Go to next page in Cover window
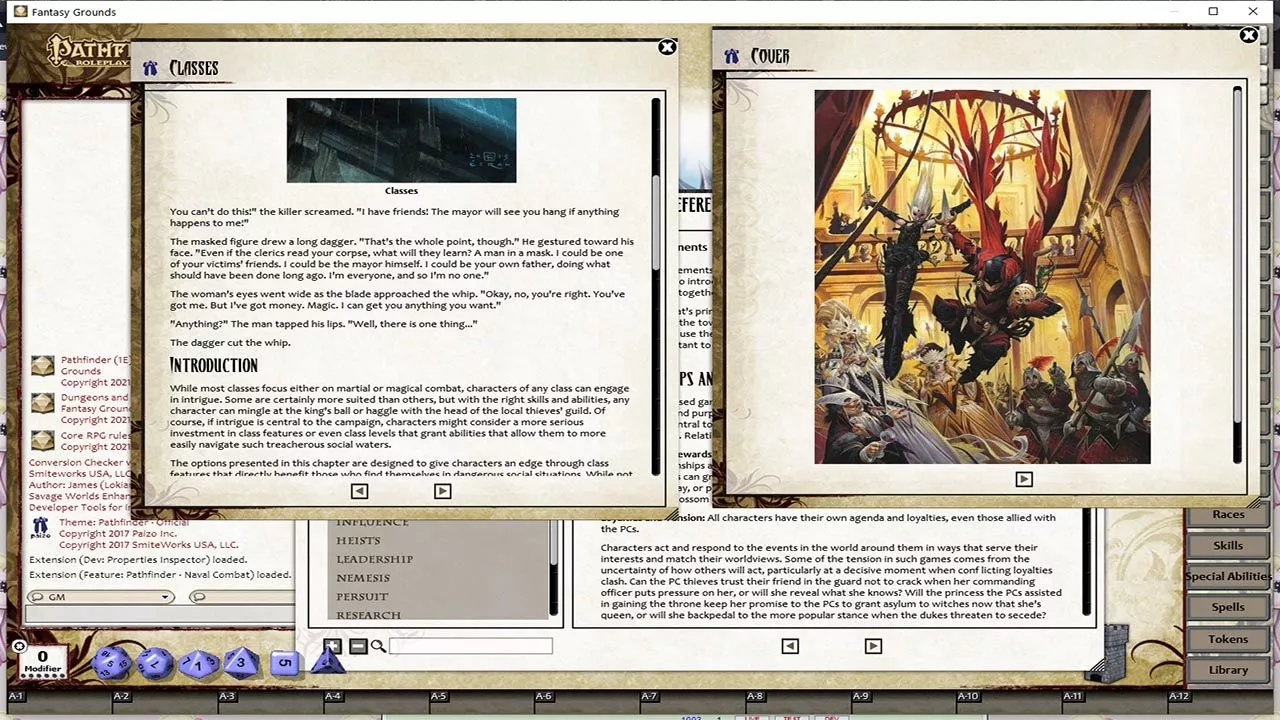The width and height of the screenshot is (1280, 720). (x=1023, y=479)
